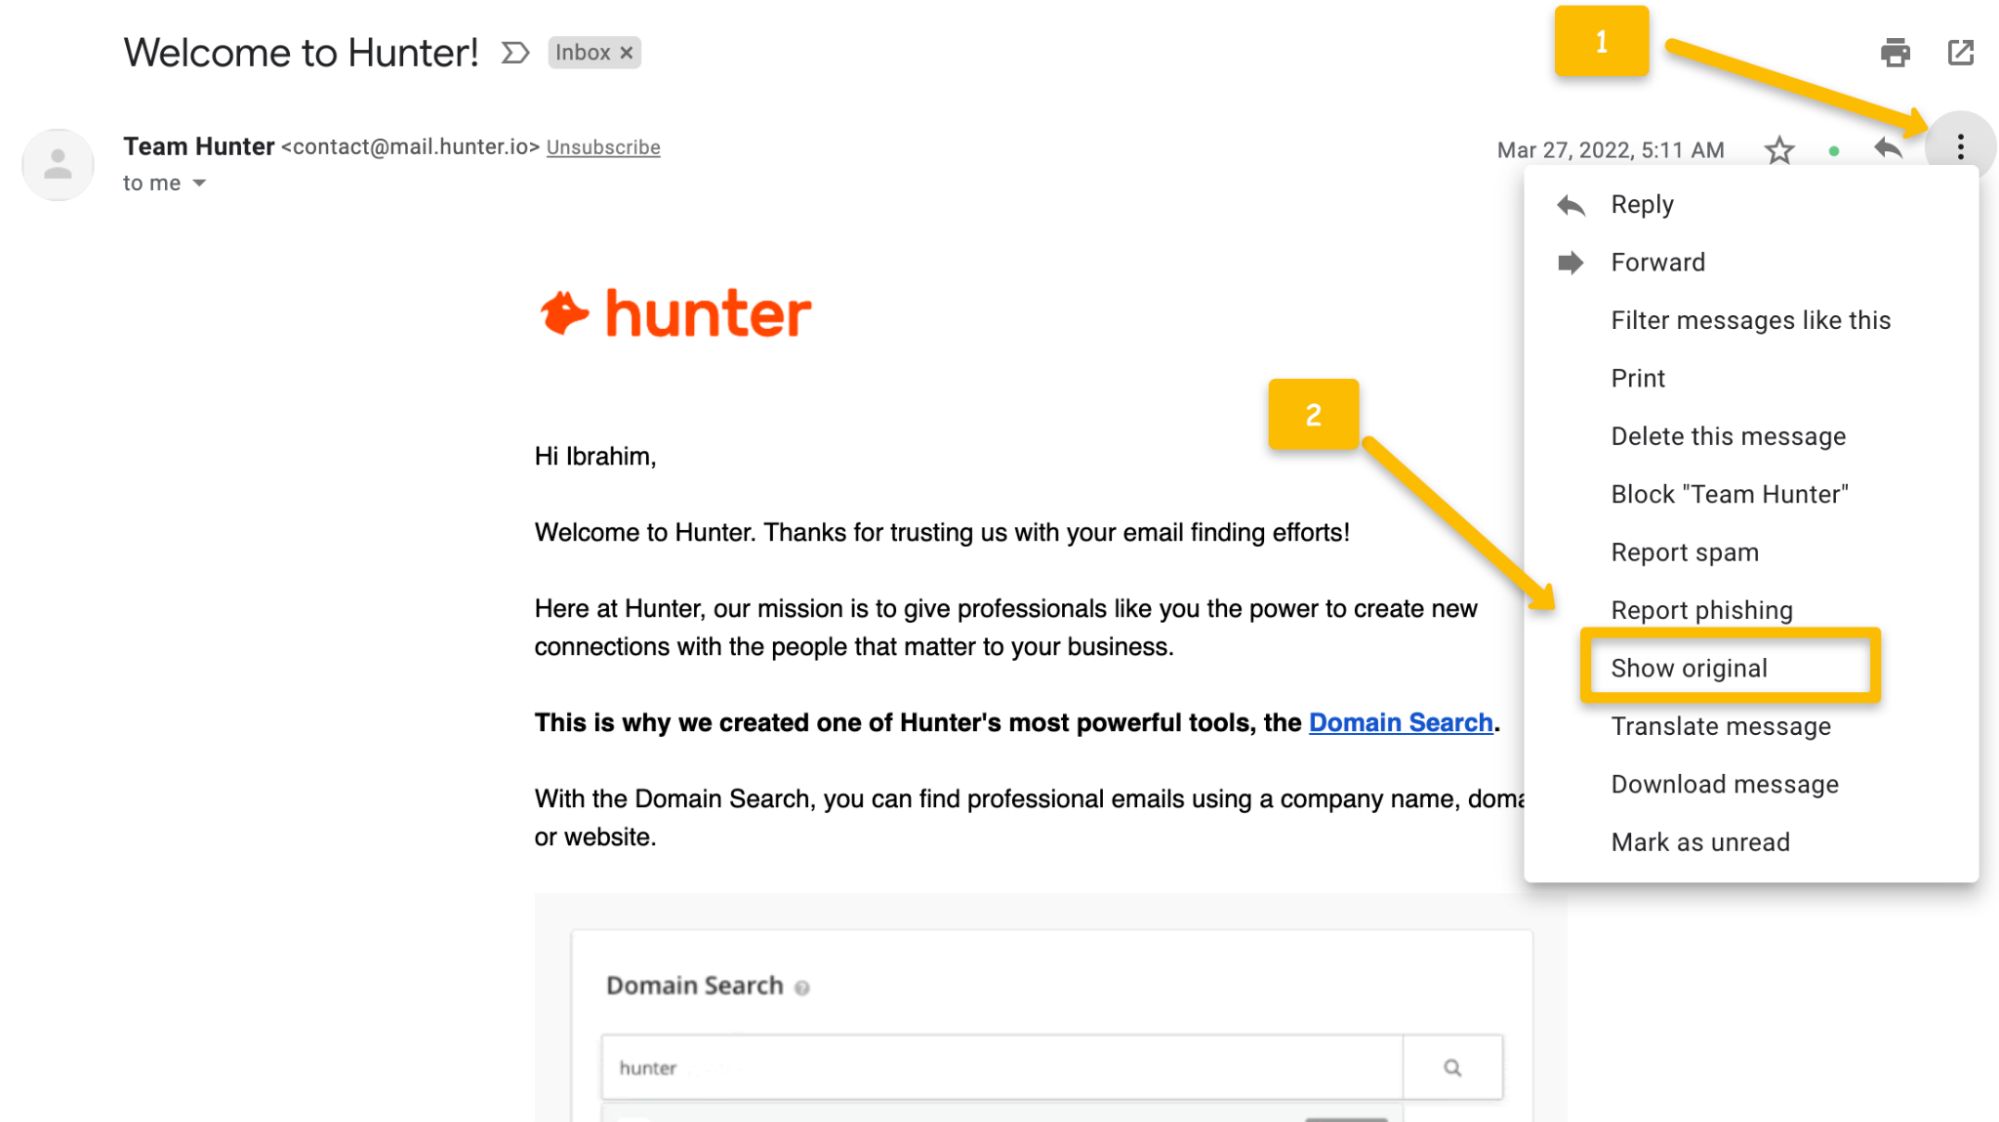Click the Domain Search search button
Image resolution: width=1999 pixels, height=1122 pixels.
pos(1451,1067)
